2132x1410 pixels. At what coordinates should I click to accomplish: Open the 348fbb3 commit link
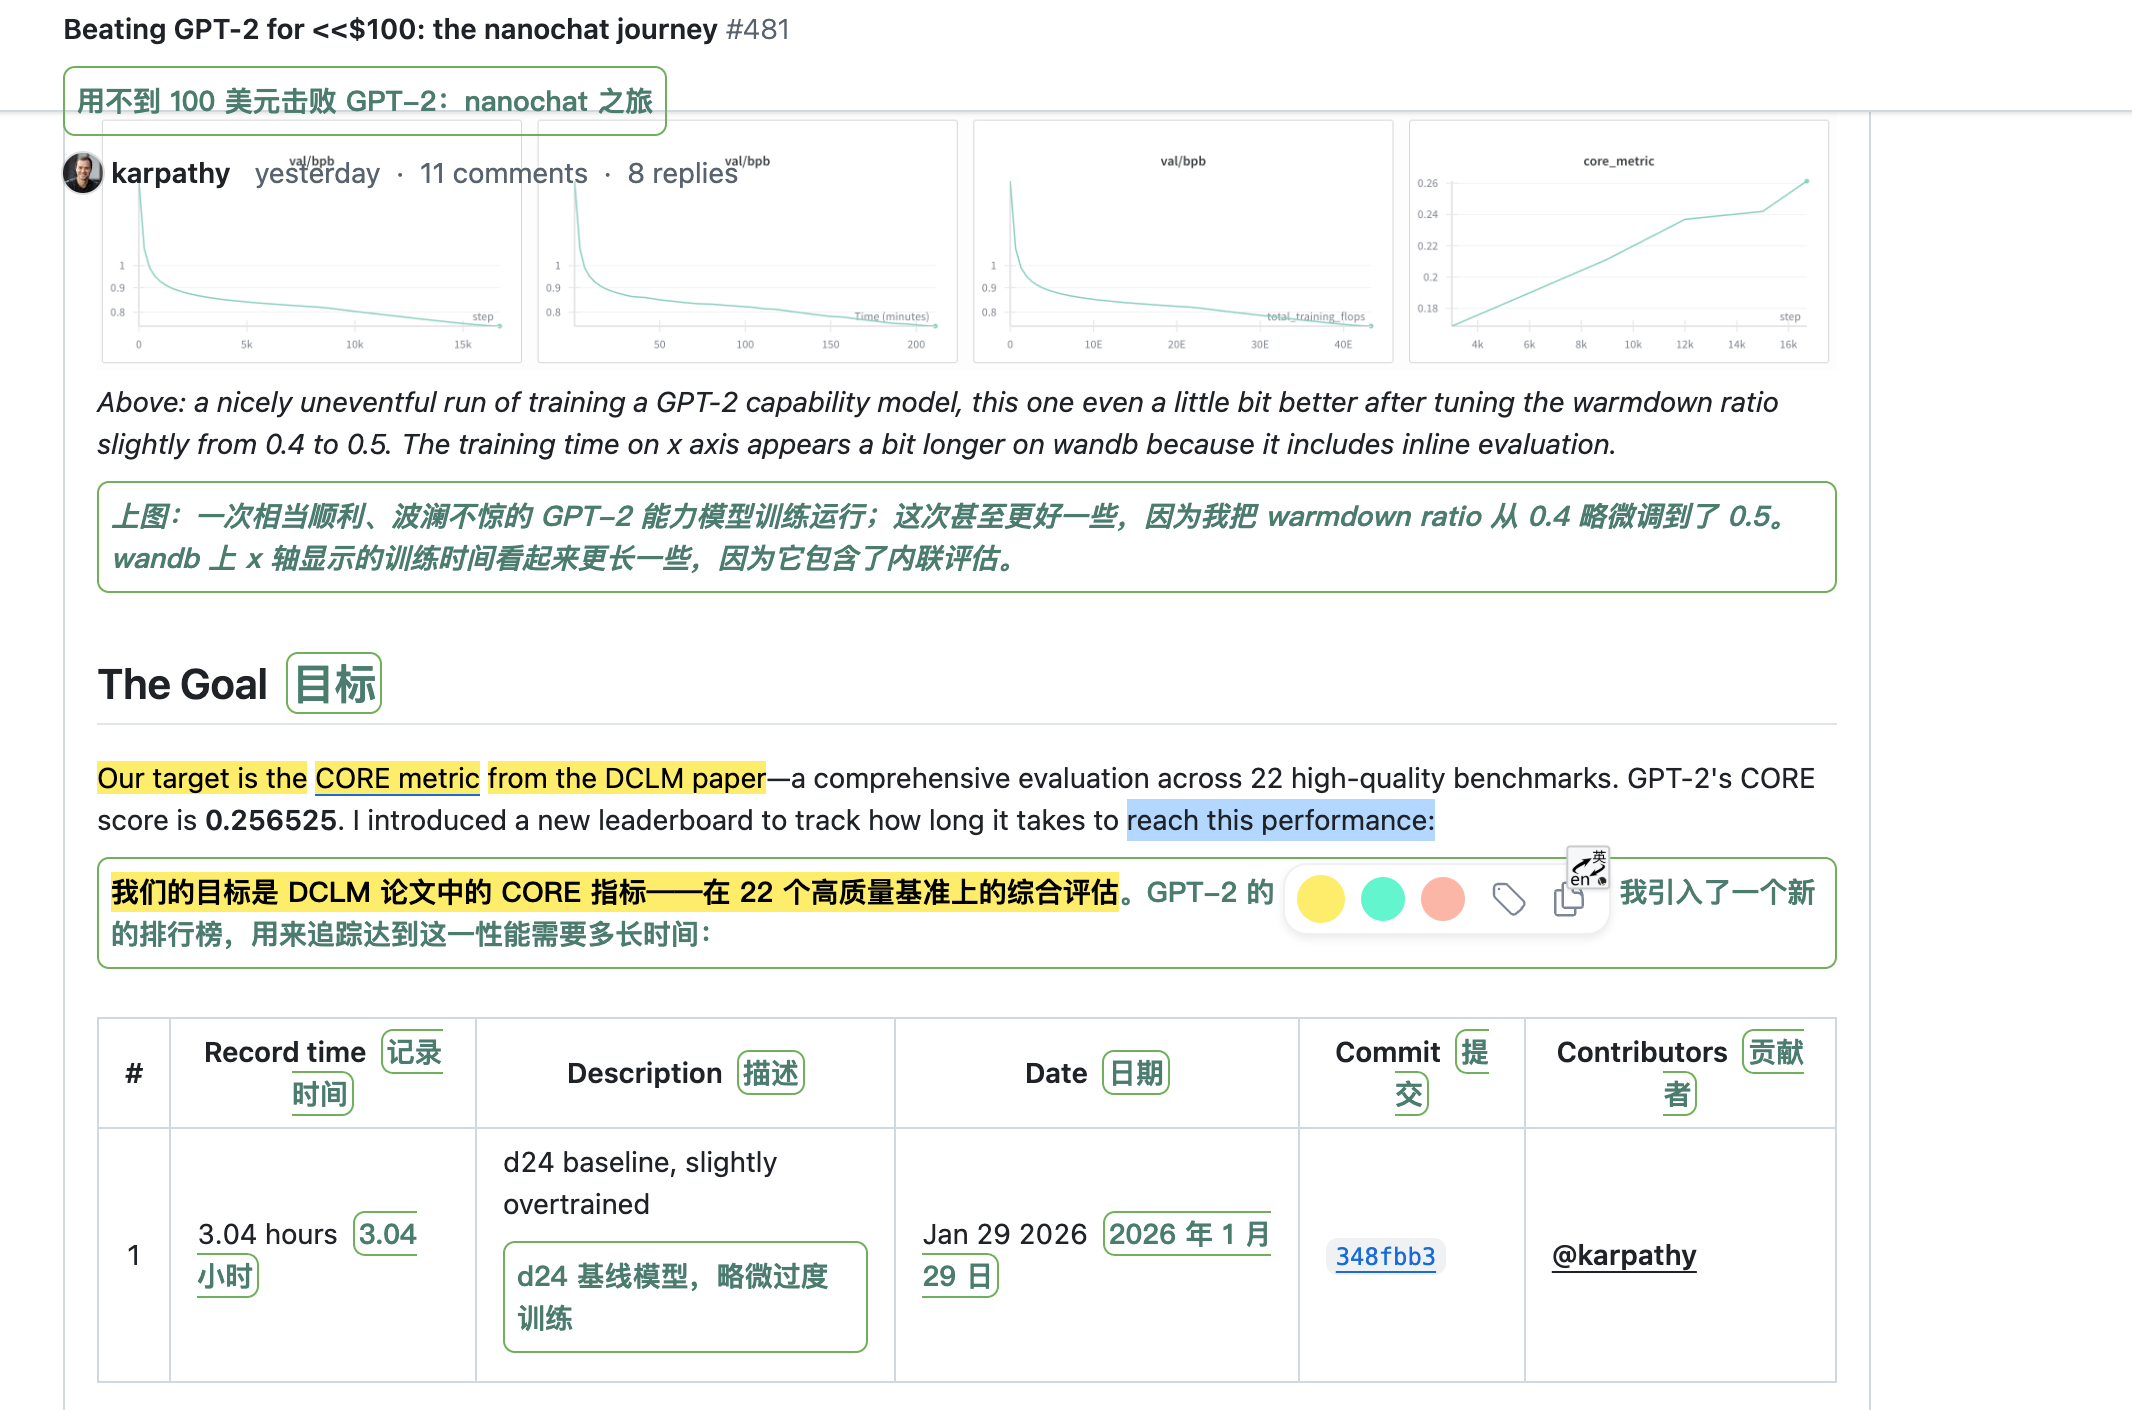[x=1385, y=1256]
